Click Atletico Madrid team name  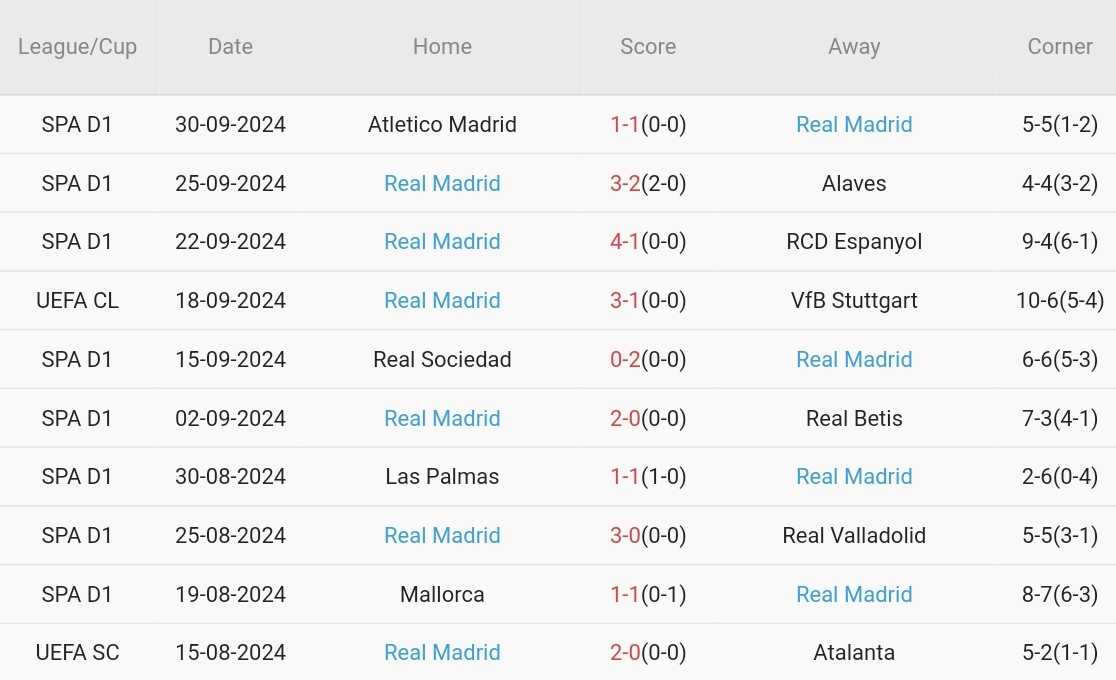(x=442, y=125)
